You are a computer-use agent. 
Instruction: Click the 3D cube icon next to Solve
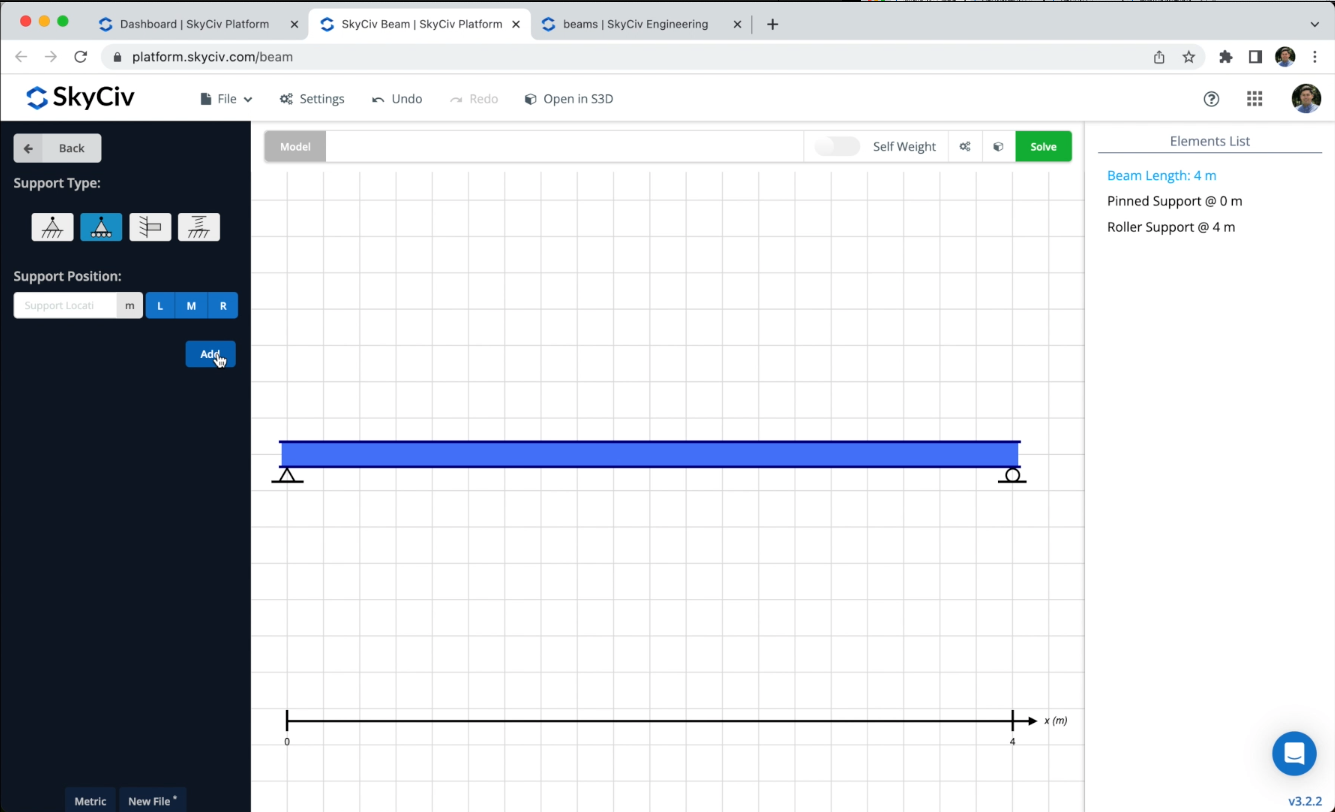click(x=998, y=147)
